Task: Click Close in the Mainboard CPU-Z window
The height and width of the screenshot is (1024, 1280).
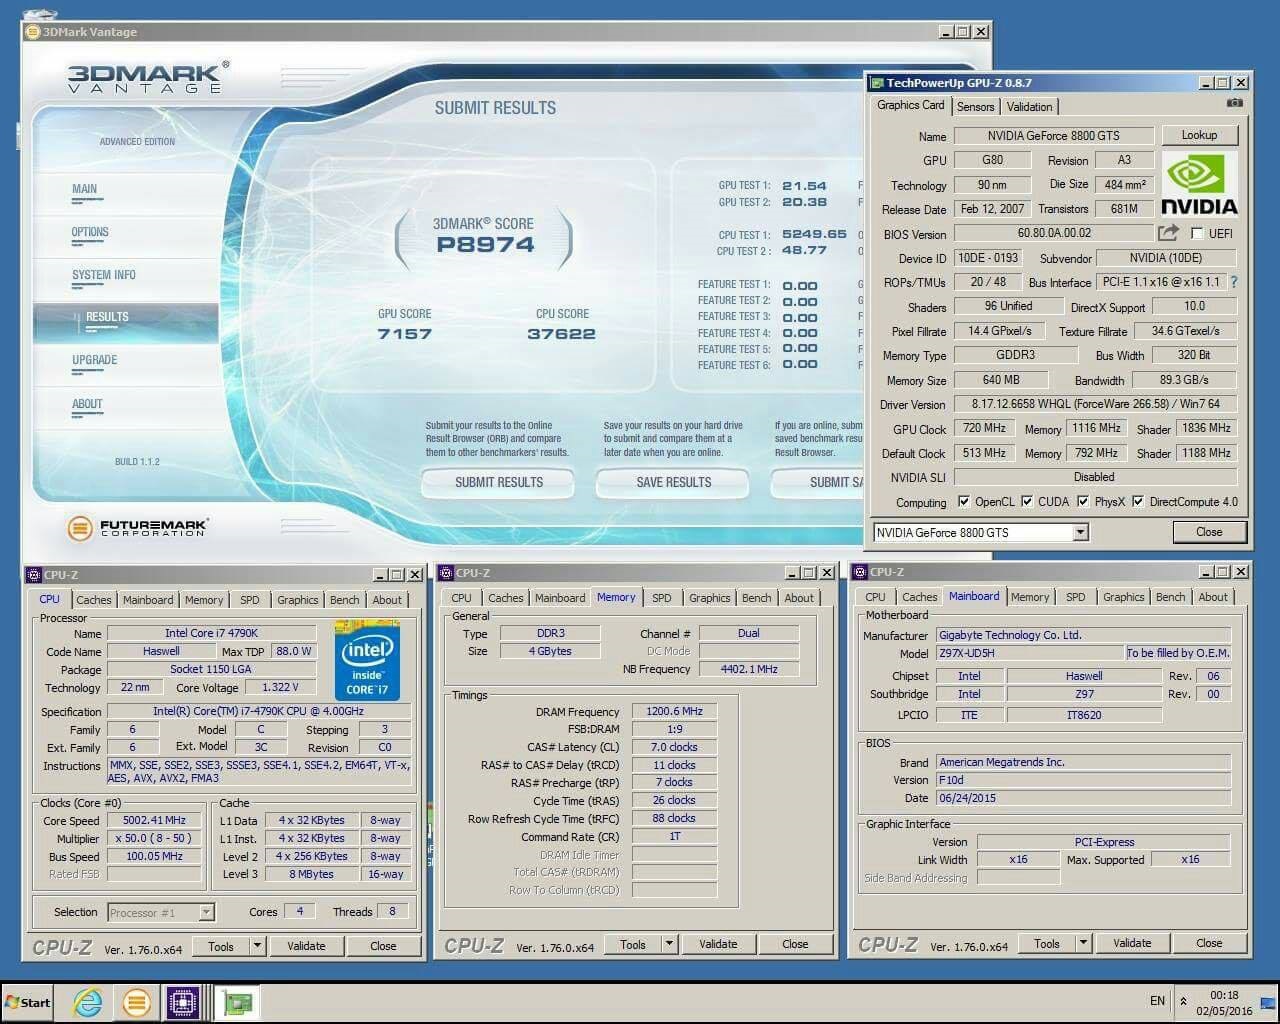Action: click(1209, 943)
